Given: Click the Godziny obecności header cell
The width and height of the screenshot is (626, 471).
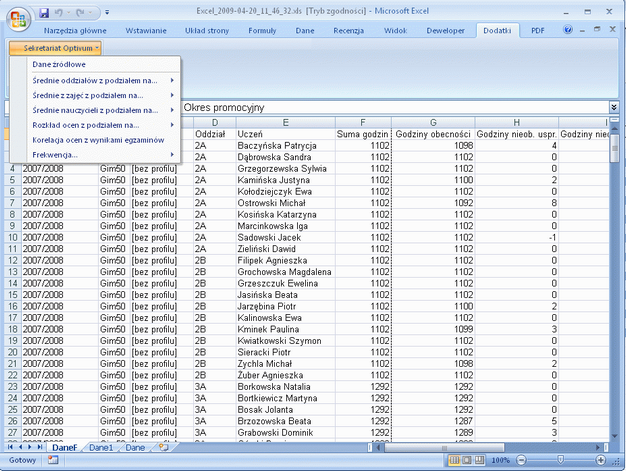Looking at the screenshot, I should coord(433,134).
